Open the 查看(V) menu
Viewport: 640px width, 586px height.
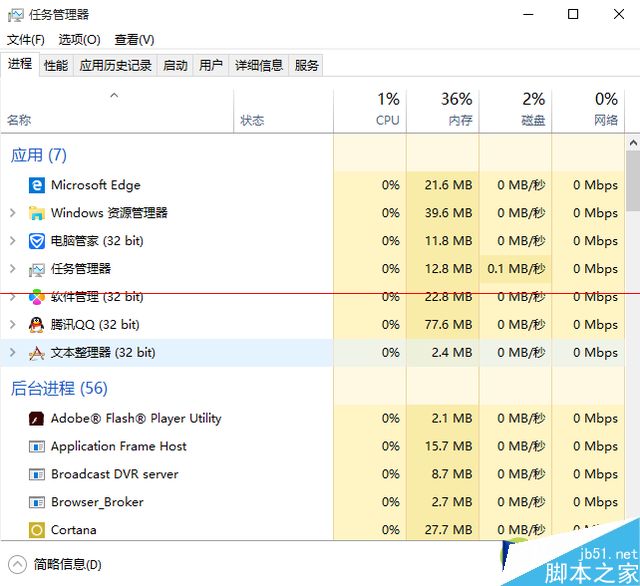134,39
